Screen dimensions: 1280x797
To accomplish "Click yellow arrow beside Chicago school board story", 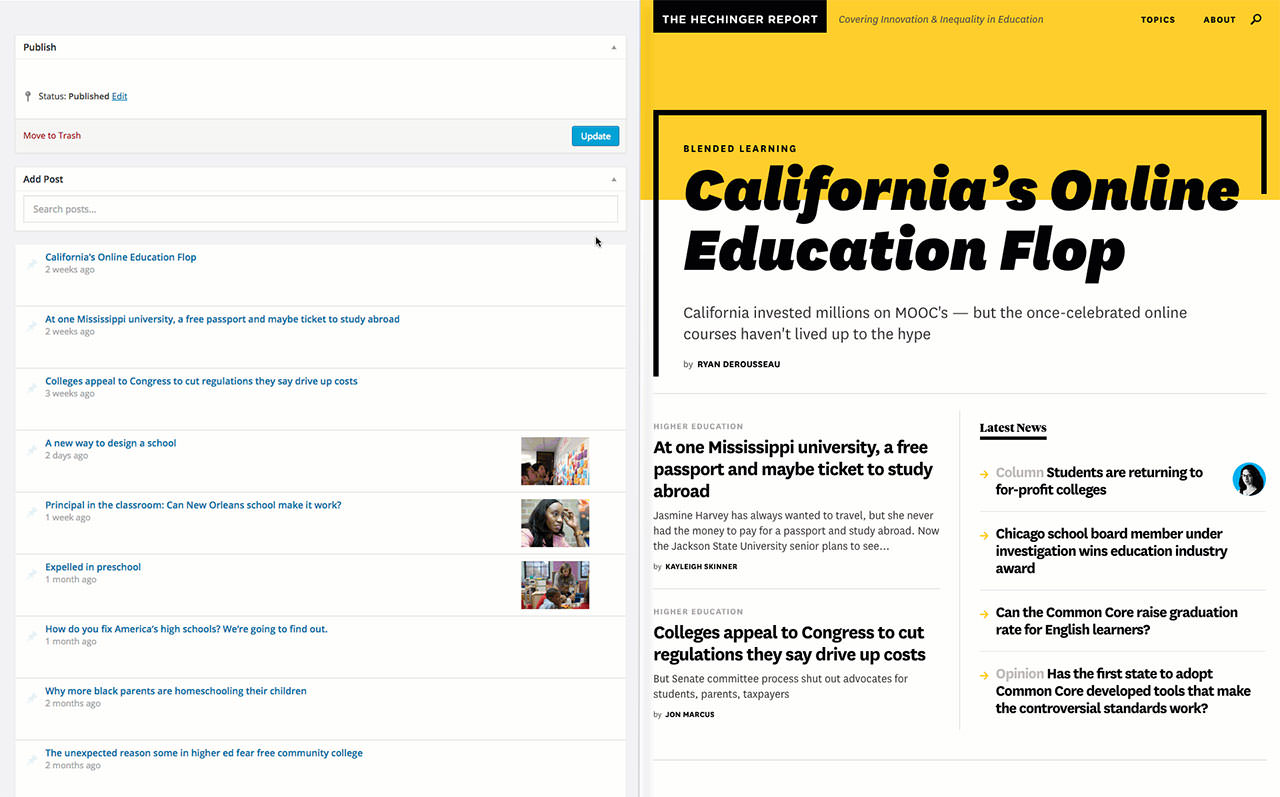I will pos(984,535).
